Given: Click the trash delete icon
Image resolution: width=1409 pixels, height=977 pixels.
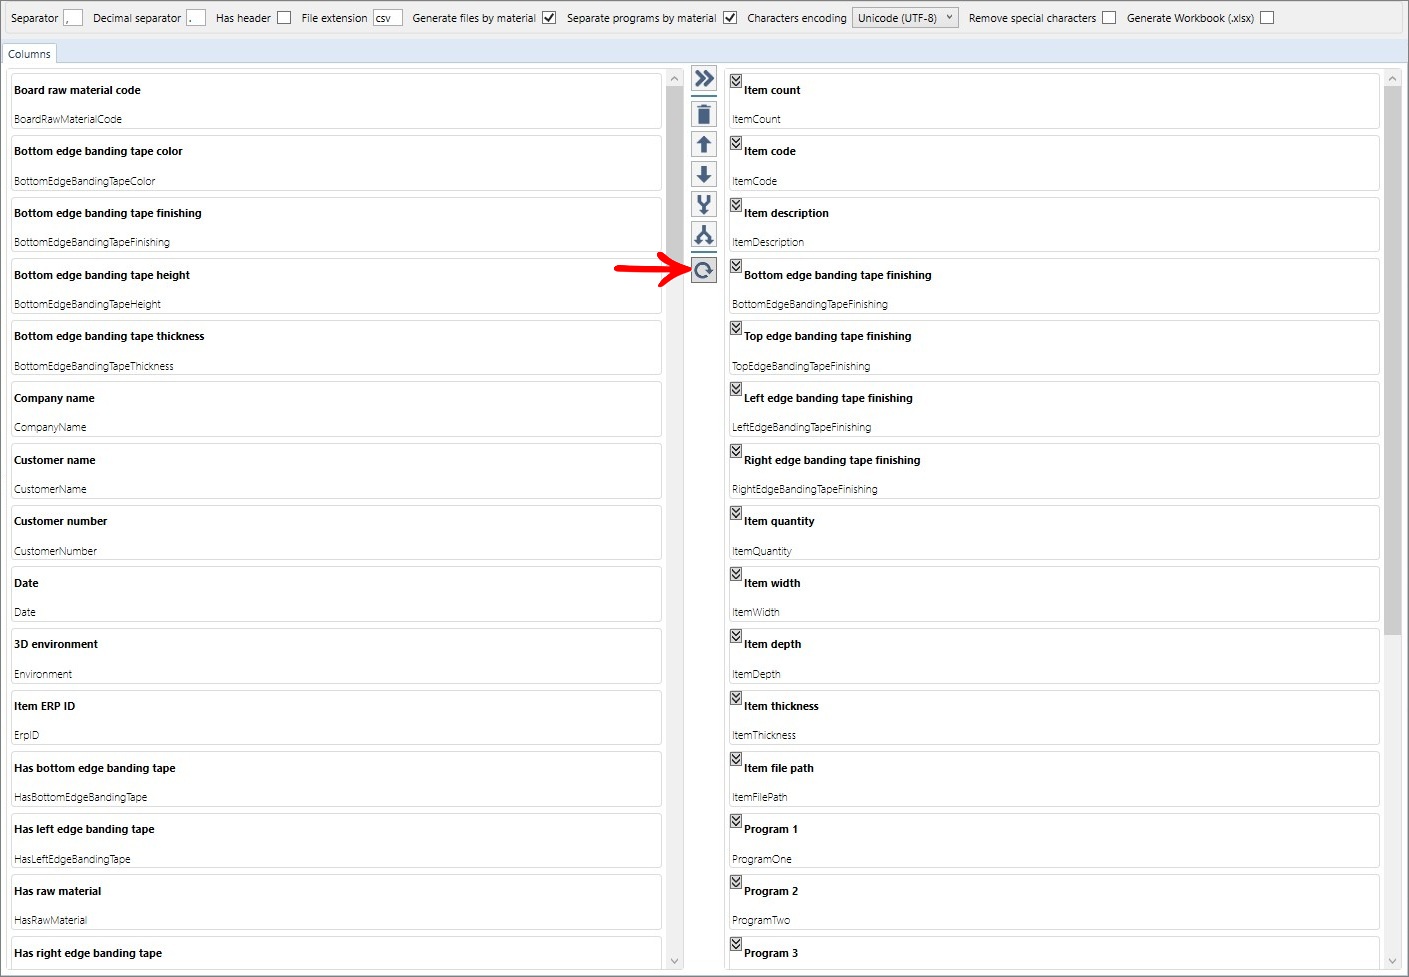Looking at the screenshot, I should (x=704, y=114).
